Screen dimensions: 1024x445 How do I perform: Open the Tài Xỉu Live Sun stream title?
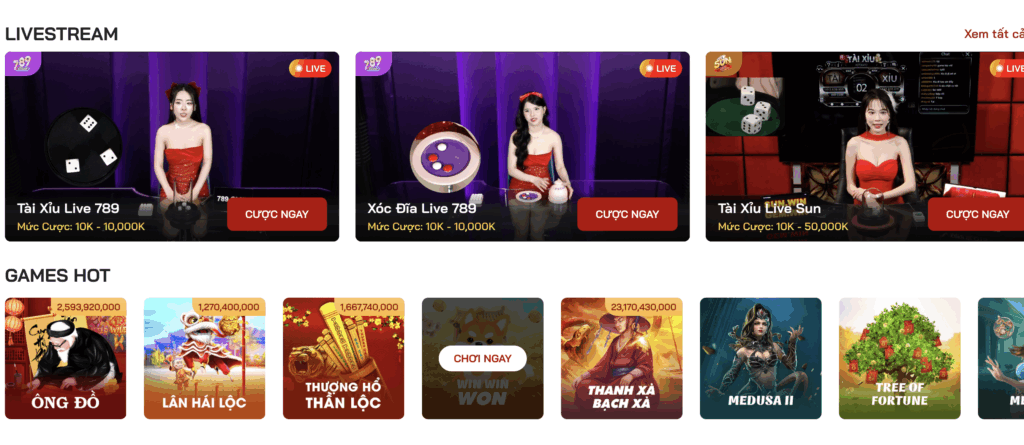[x=769, y=208]
